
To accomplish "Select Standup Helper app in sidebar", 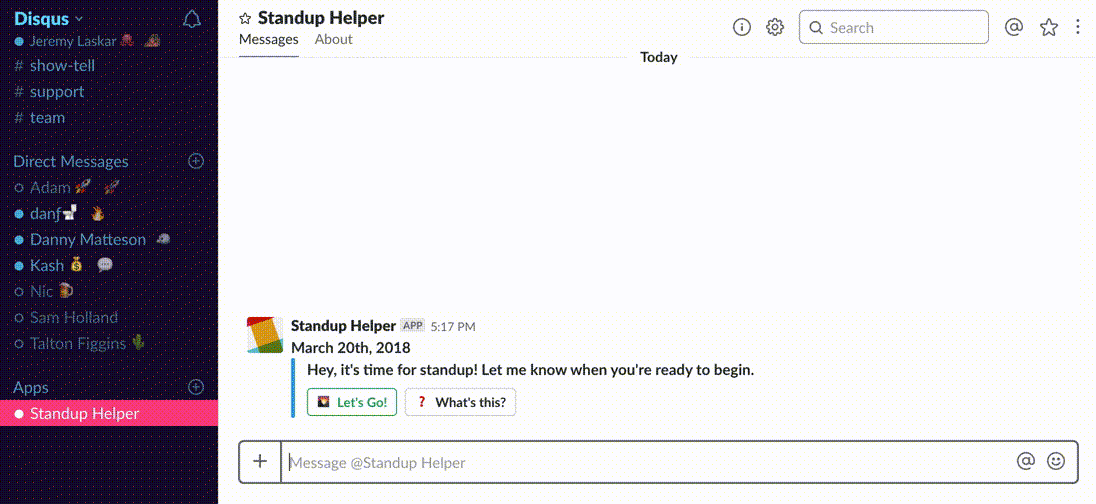I will click(109, 413).
